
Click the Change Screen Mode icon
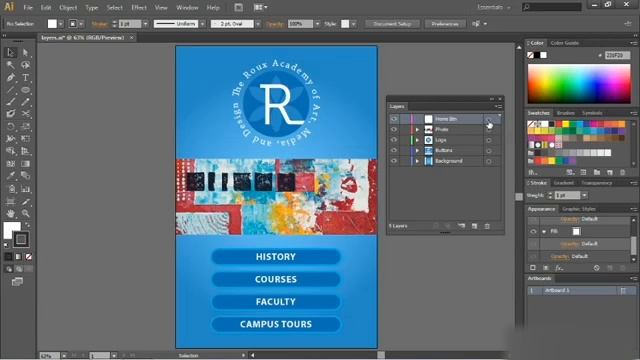(x=17, y=282)
